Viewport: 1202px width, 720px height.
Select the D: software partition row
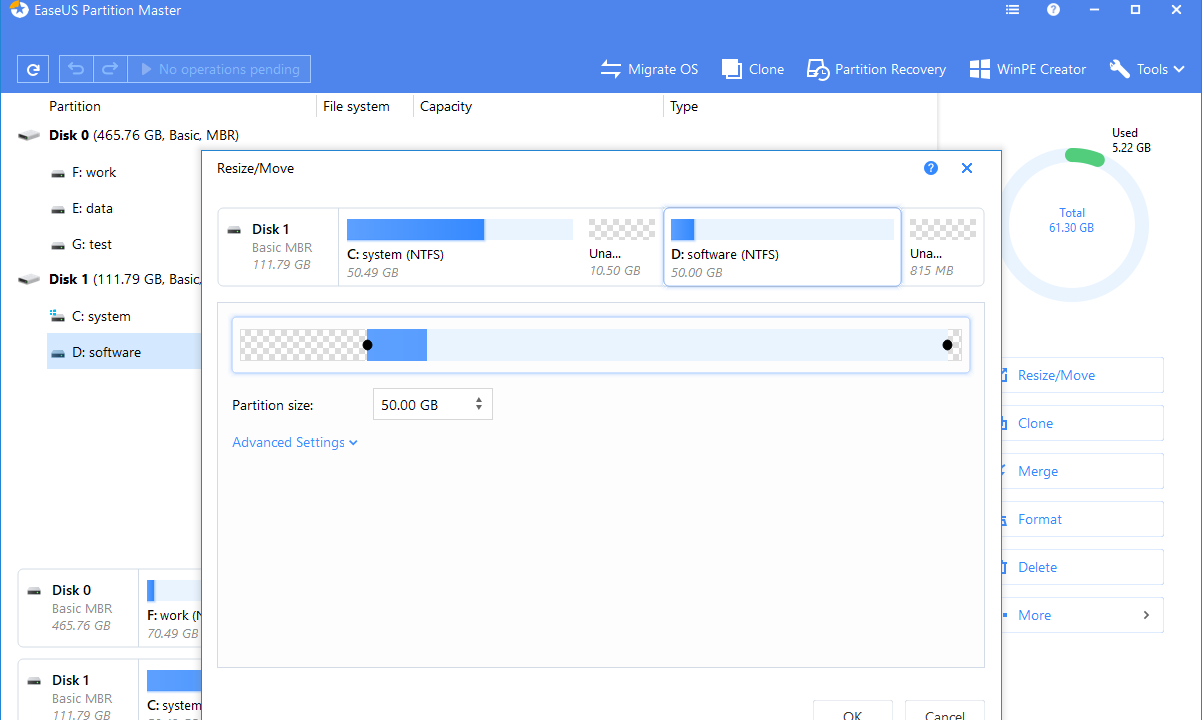tap(124, 352)
